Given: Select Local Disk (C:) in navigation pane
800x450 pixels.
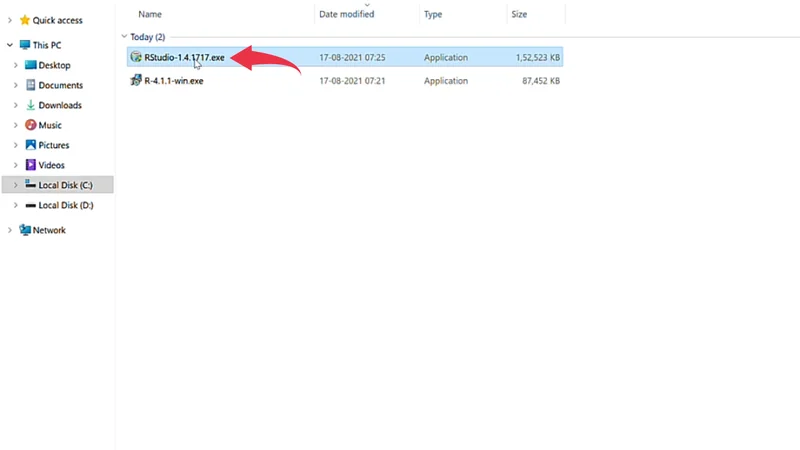Looking at the screenshot, I should 65,185.
